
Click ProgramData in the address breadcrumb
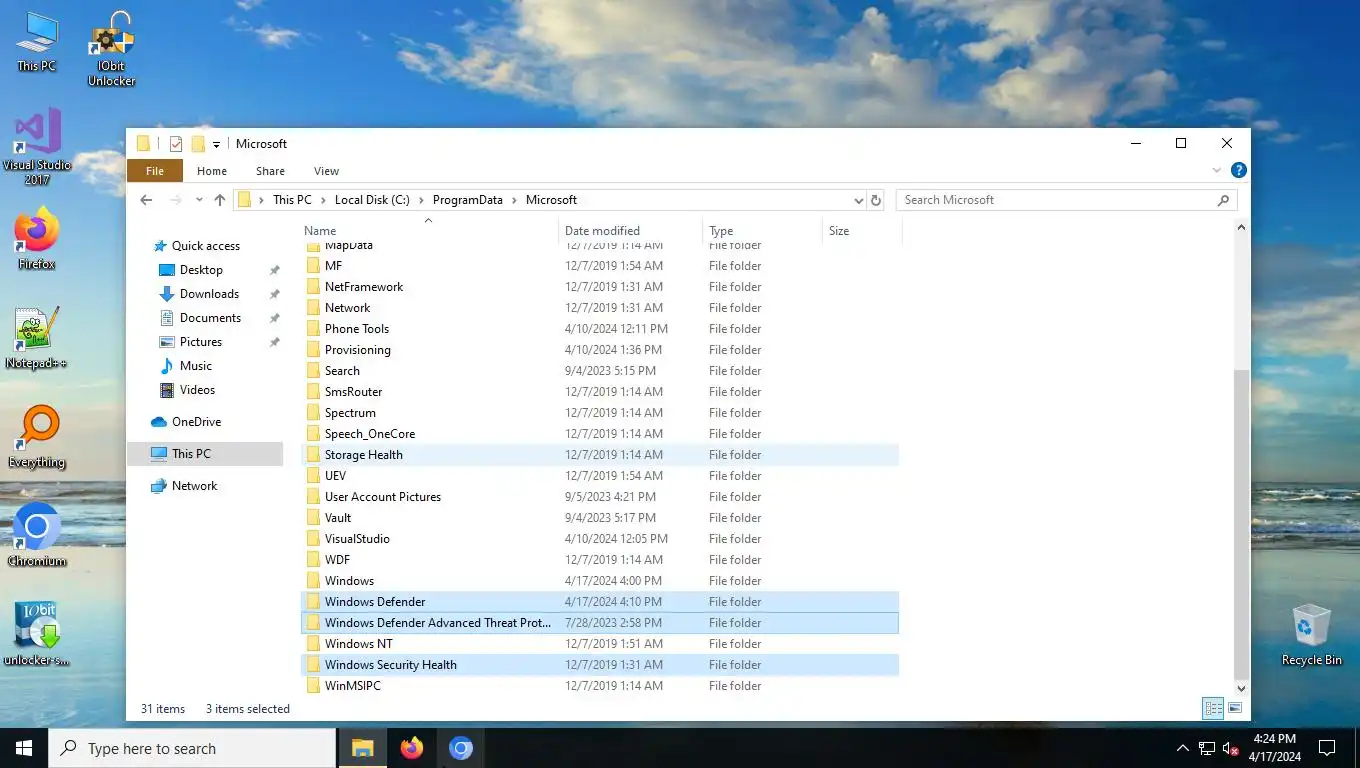pos(468,200)
